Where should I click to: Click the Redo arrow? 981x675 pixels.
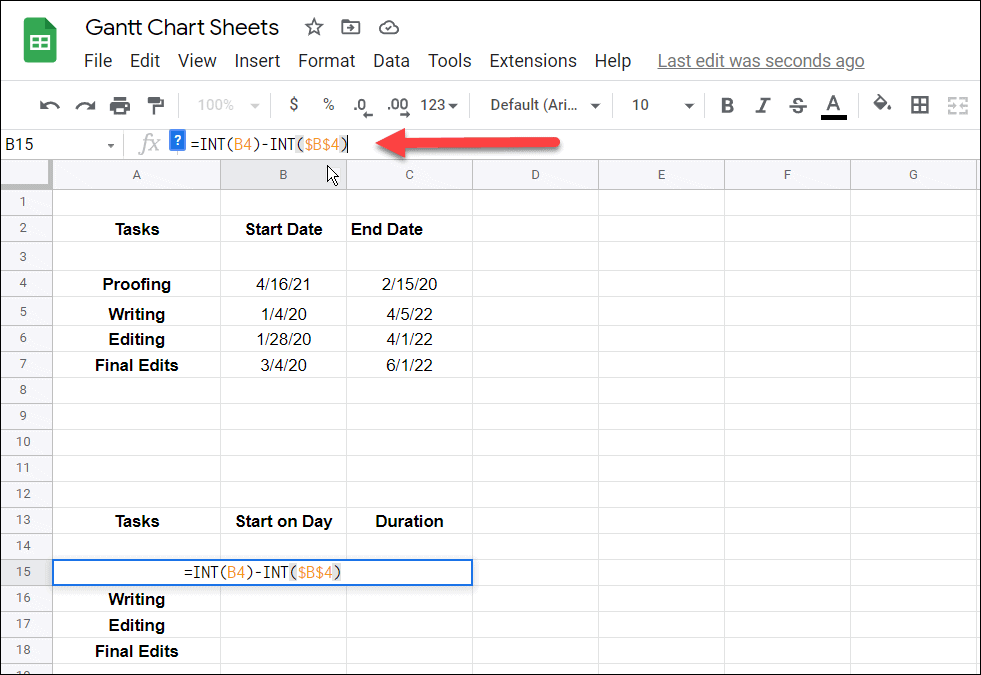(85, 105)
